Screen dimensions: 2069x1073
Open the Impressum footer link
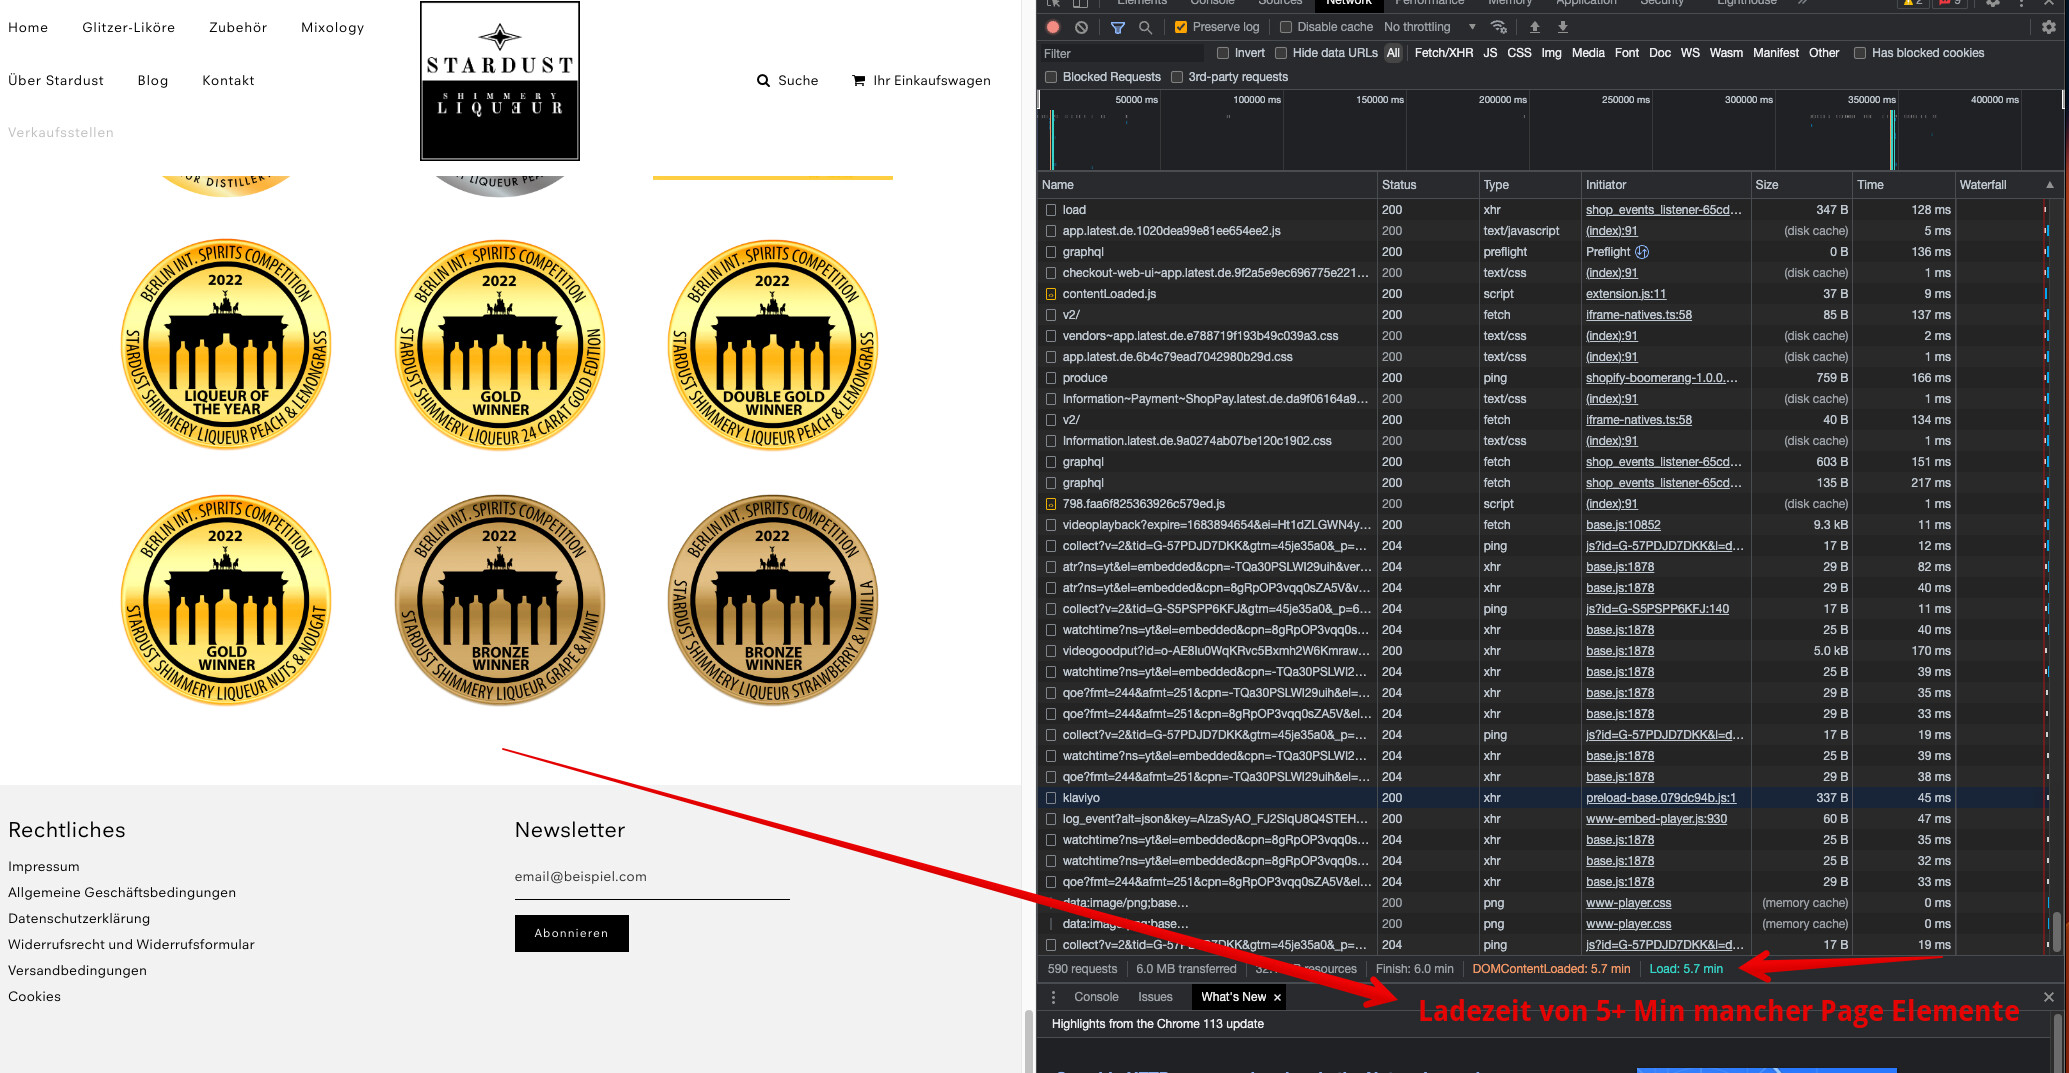click(x=44, y=867)
